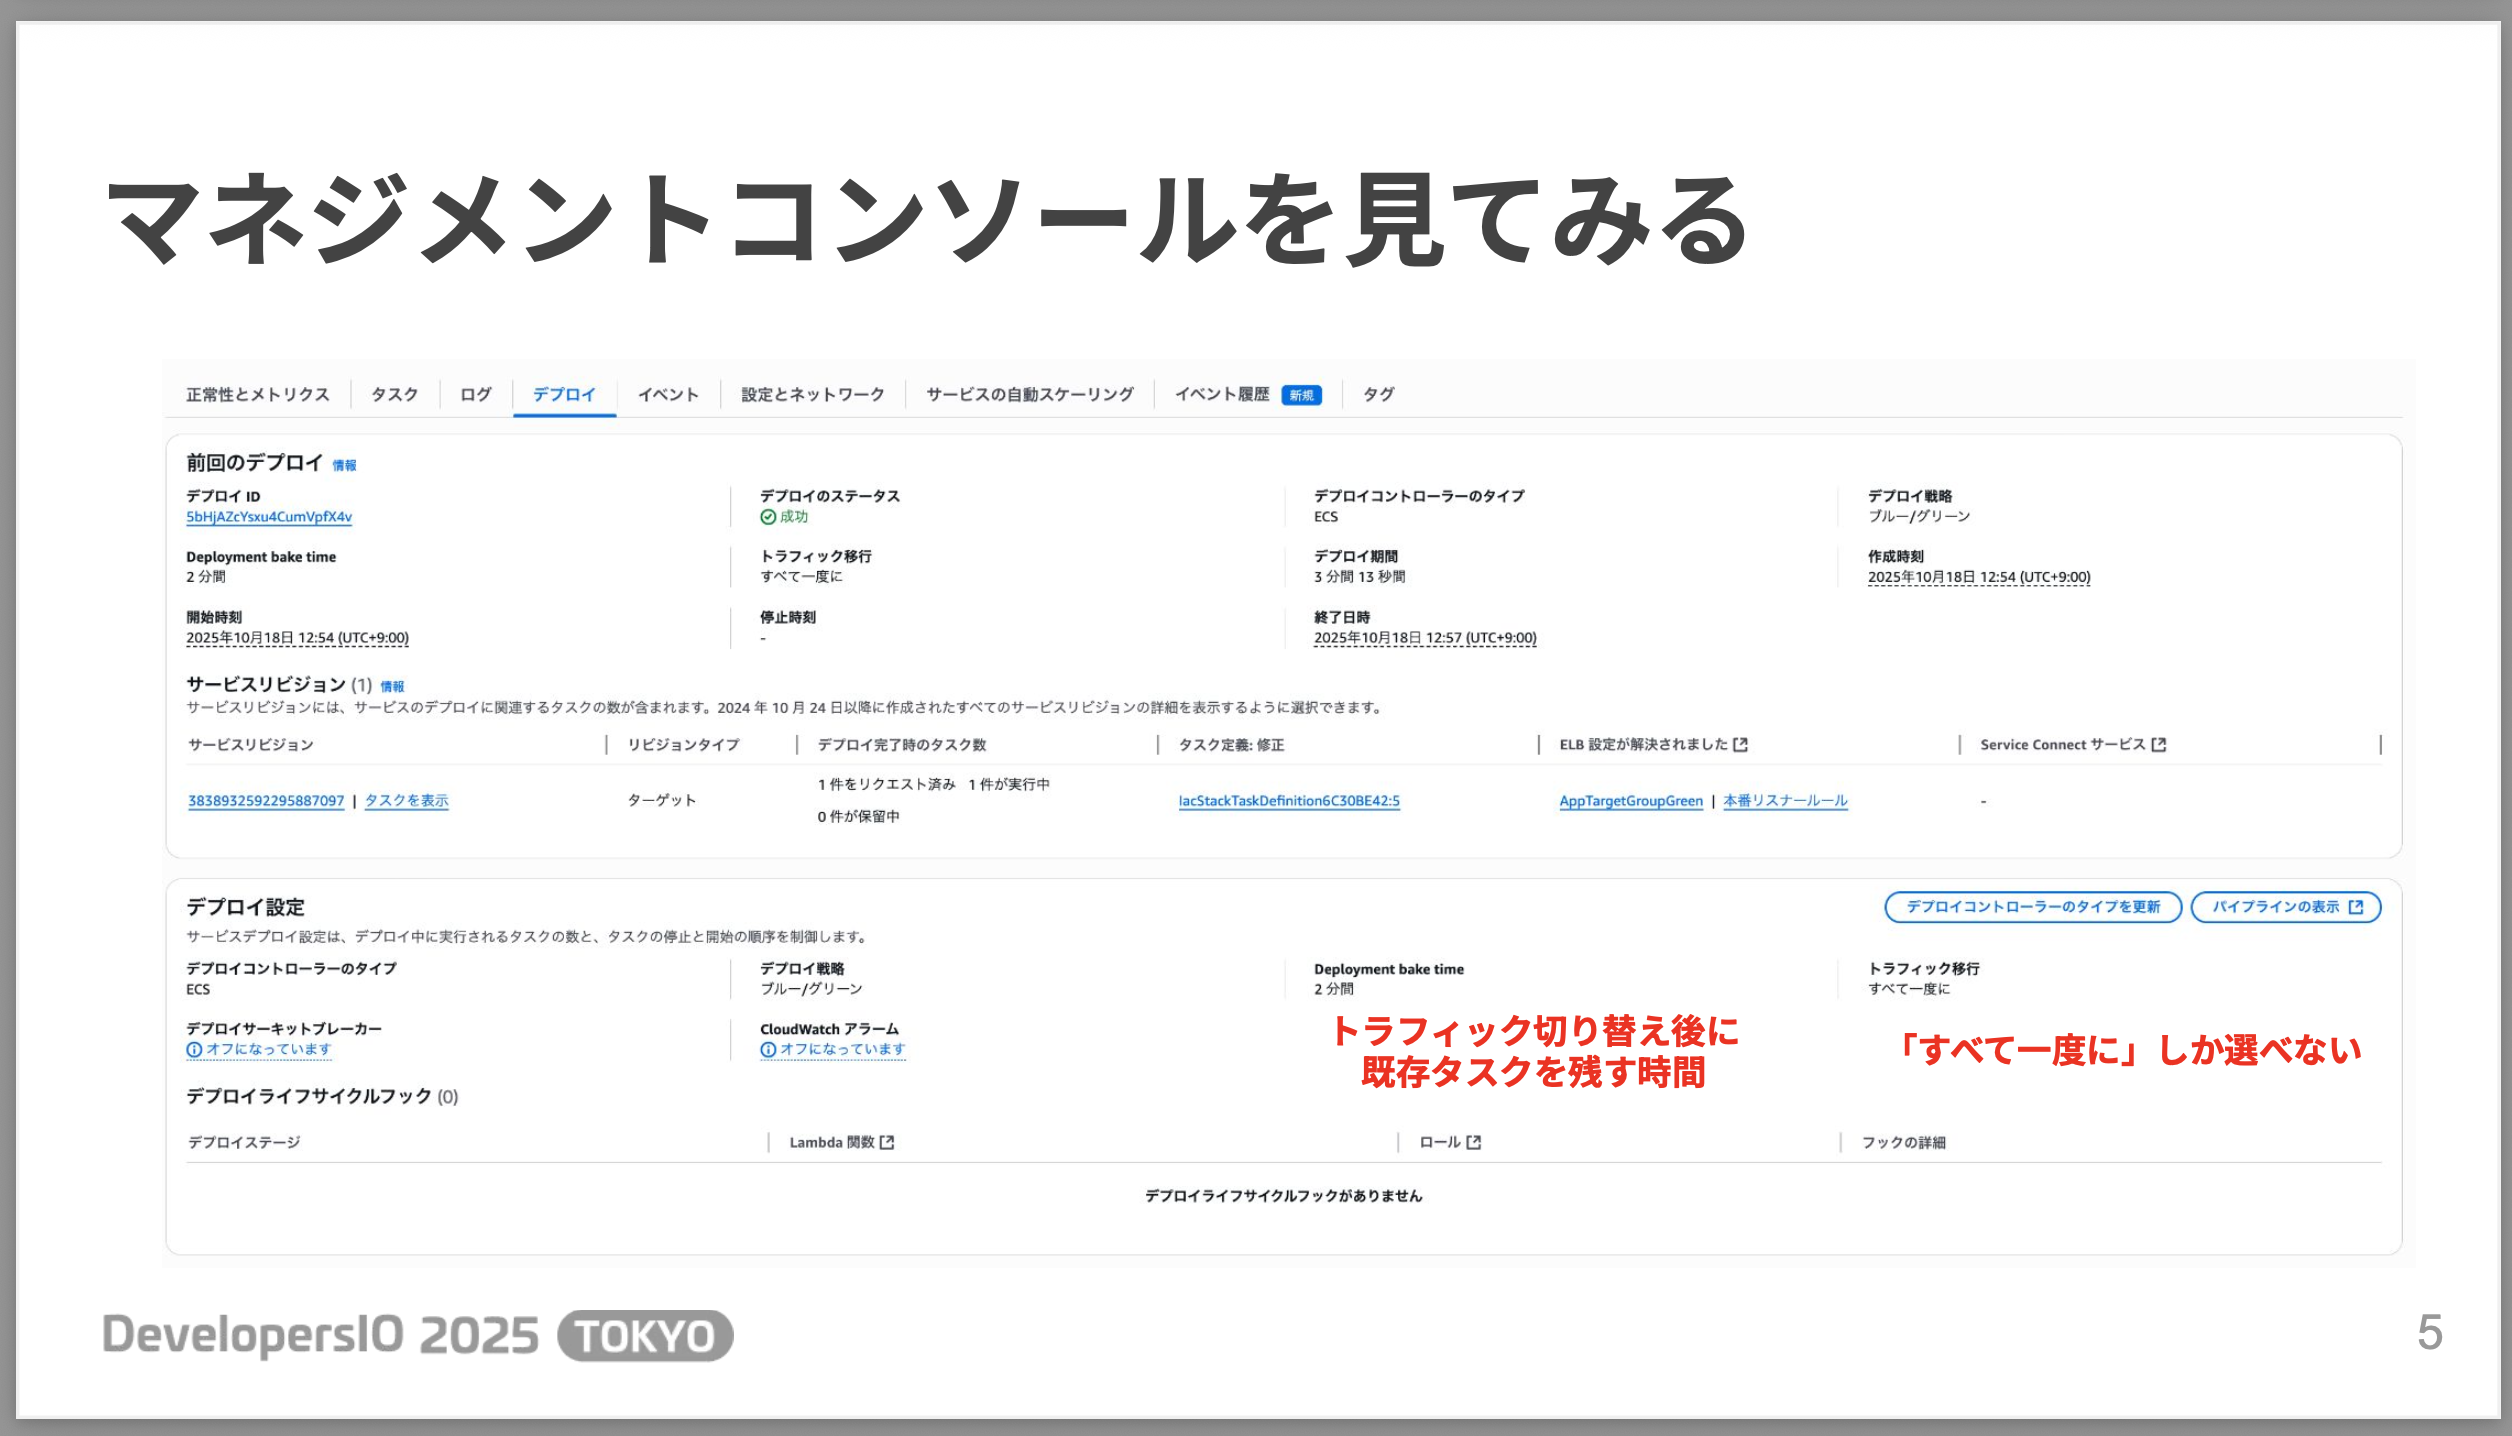Switch to the タスク tab
Image resolution: width=2512 pixels, height=1436 pixels.
coord(395,394)
